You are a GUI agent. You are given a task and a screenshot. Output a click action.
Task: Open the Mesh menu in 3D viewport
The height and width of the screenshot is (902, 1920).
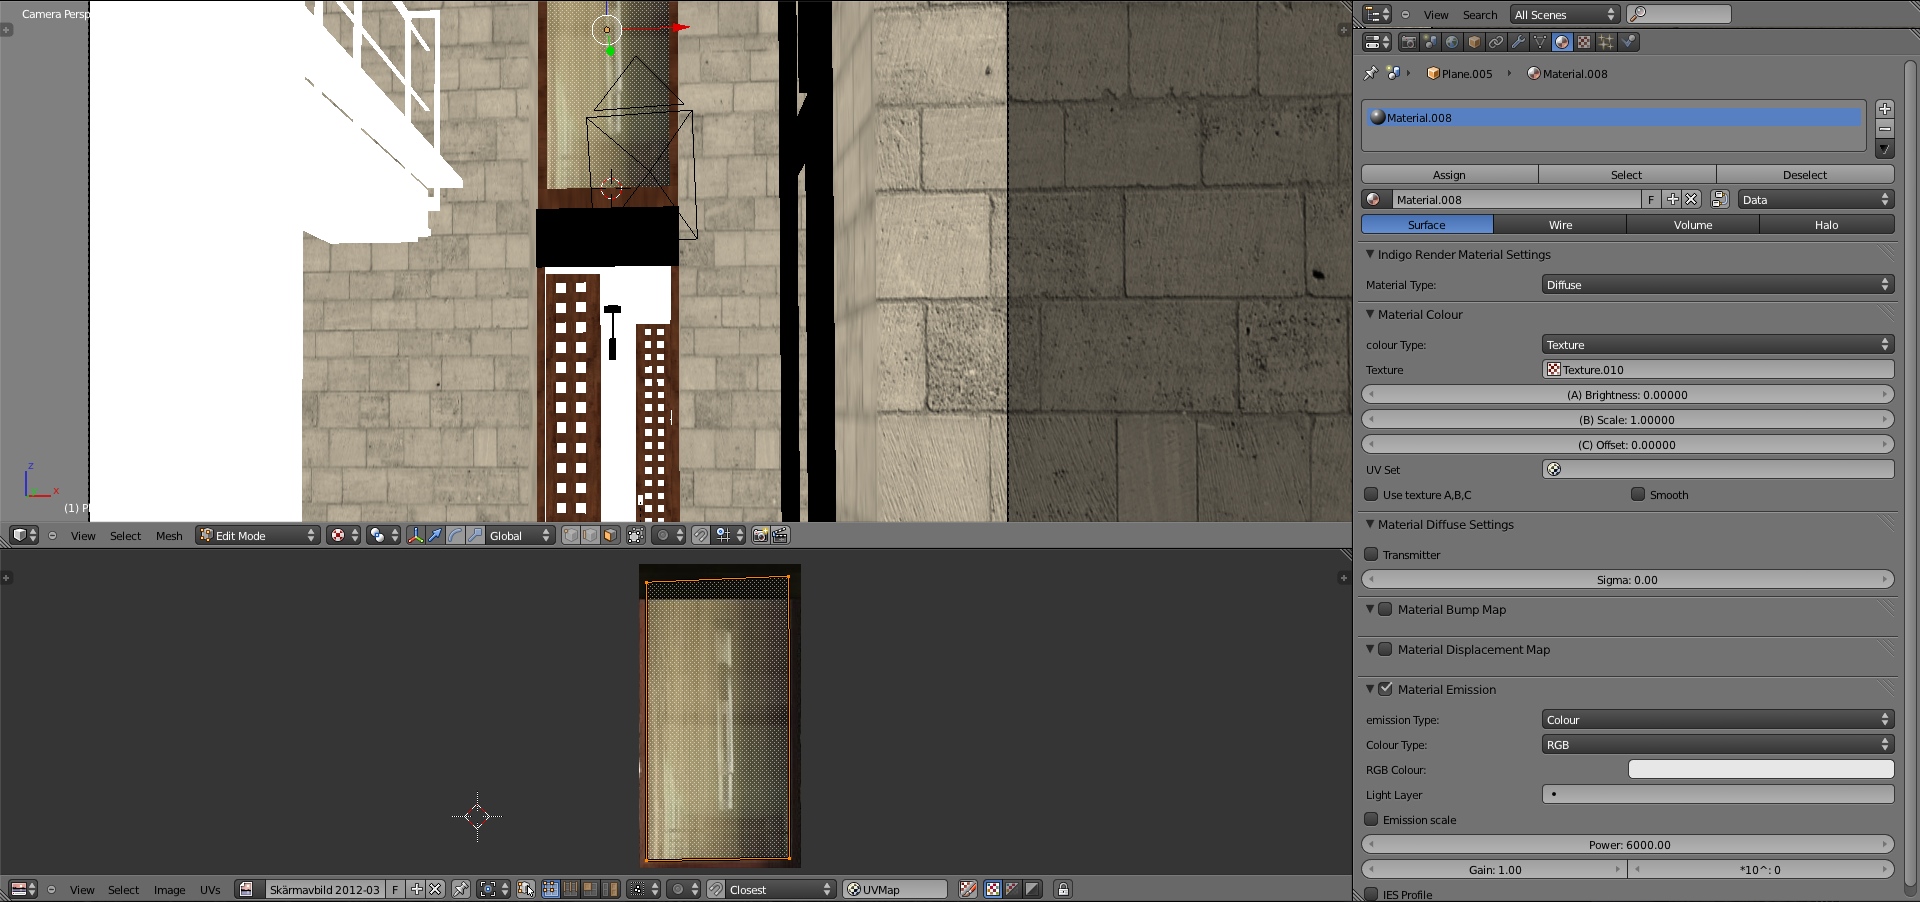click(x=169, y=536)
